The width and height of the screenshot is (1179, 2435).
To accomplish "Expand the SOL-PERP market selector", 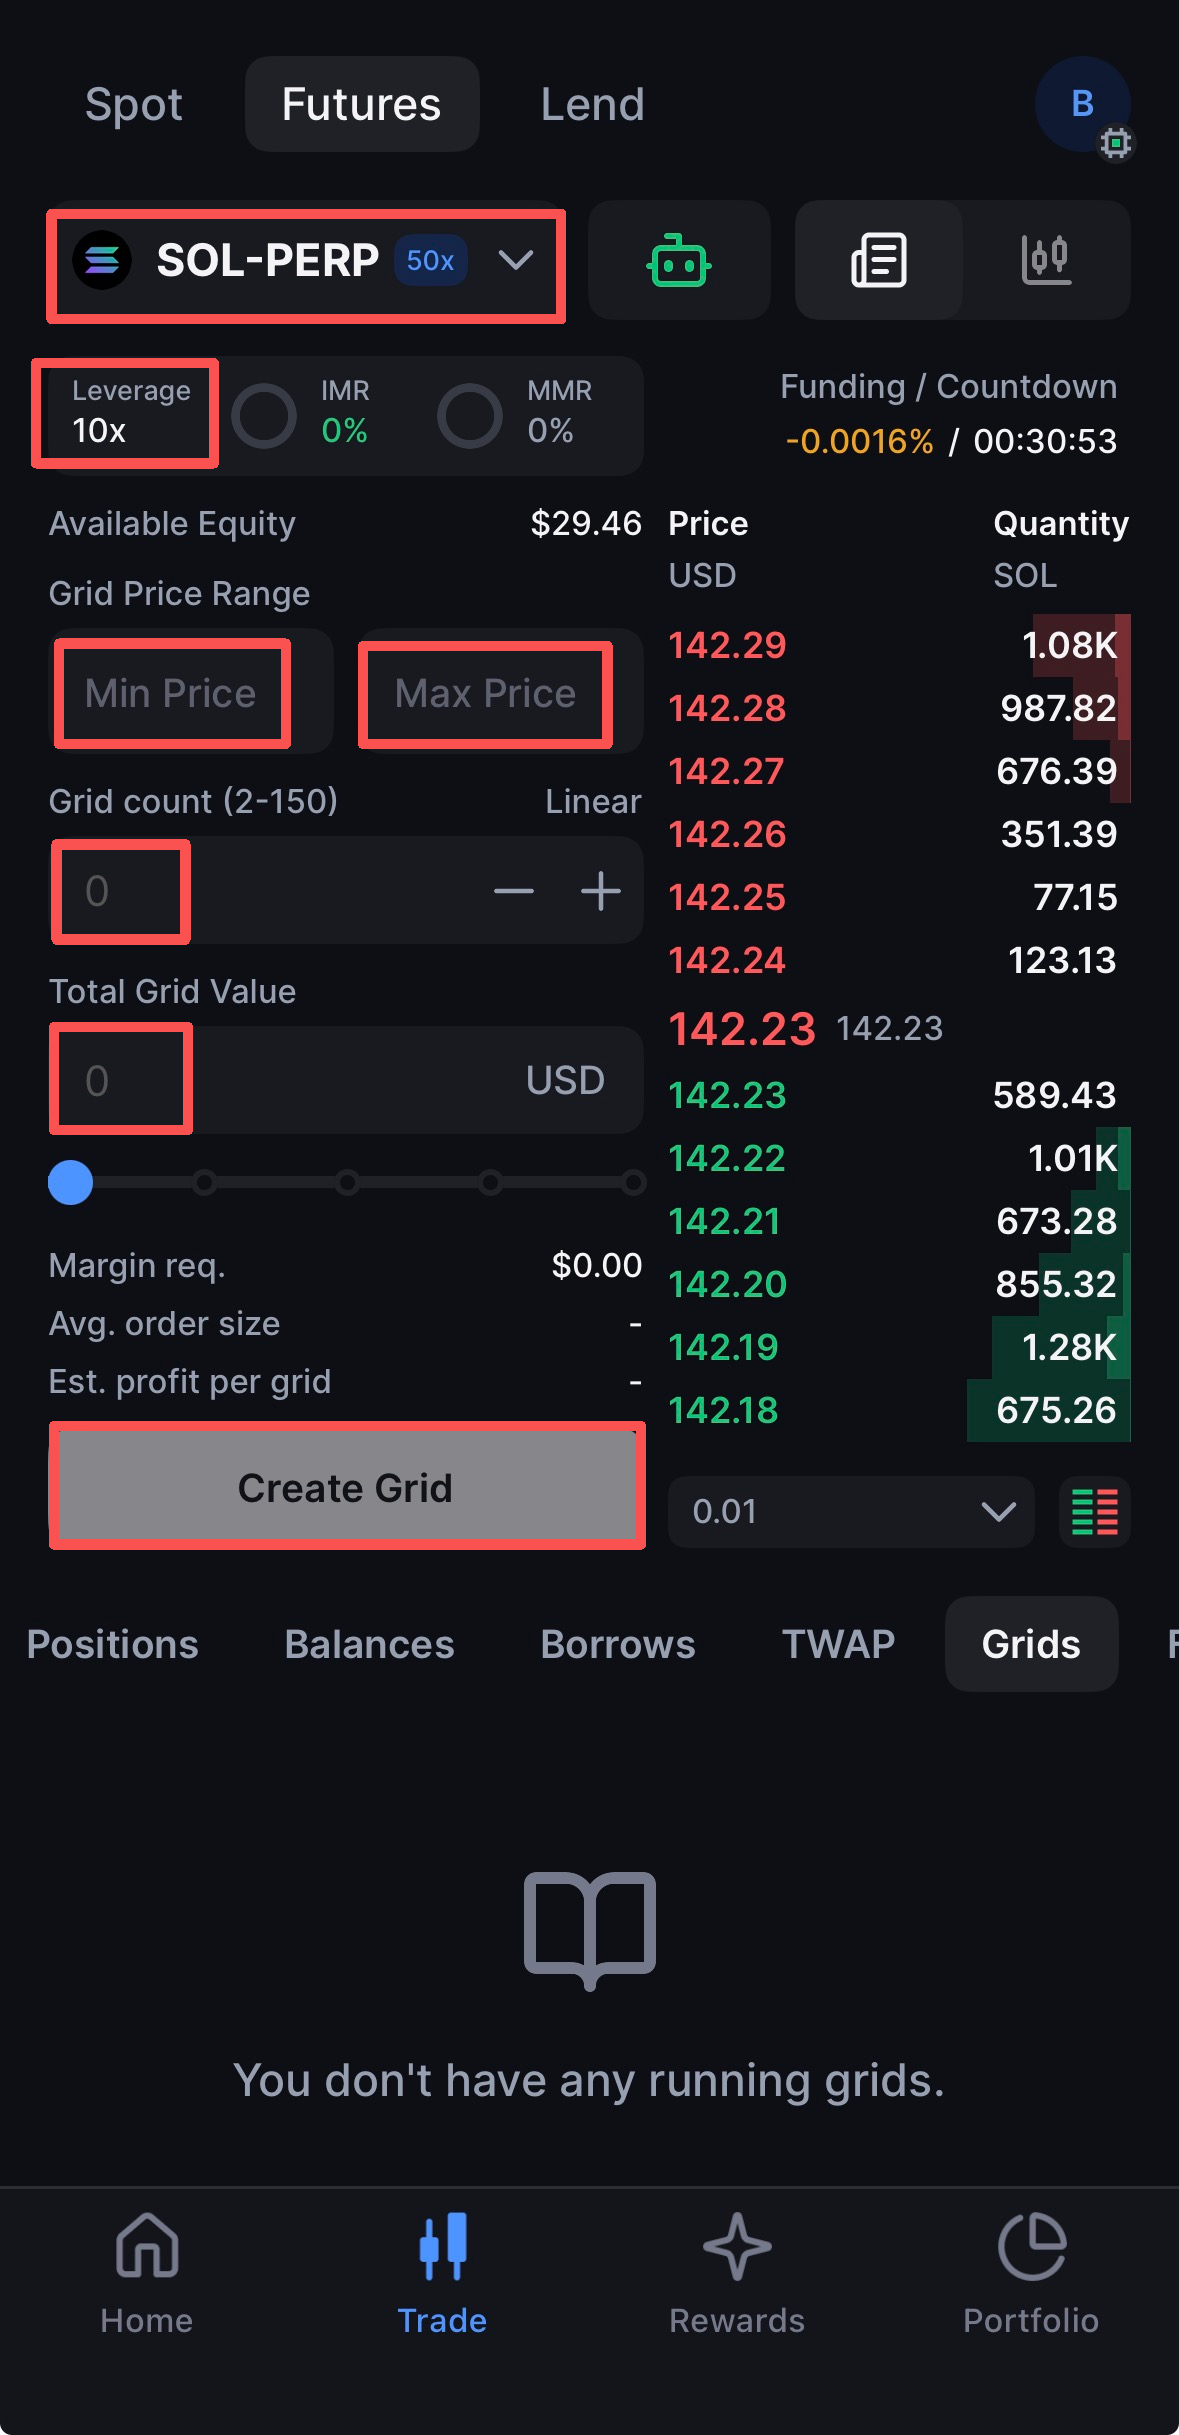I will [306, 262].
